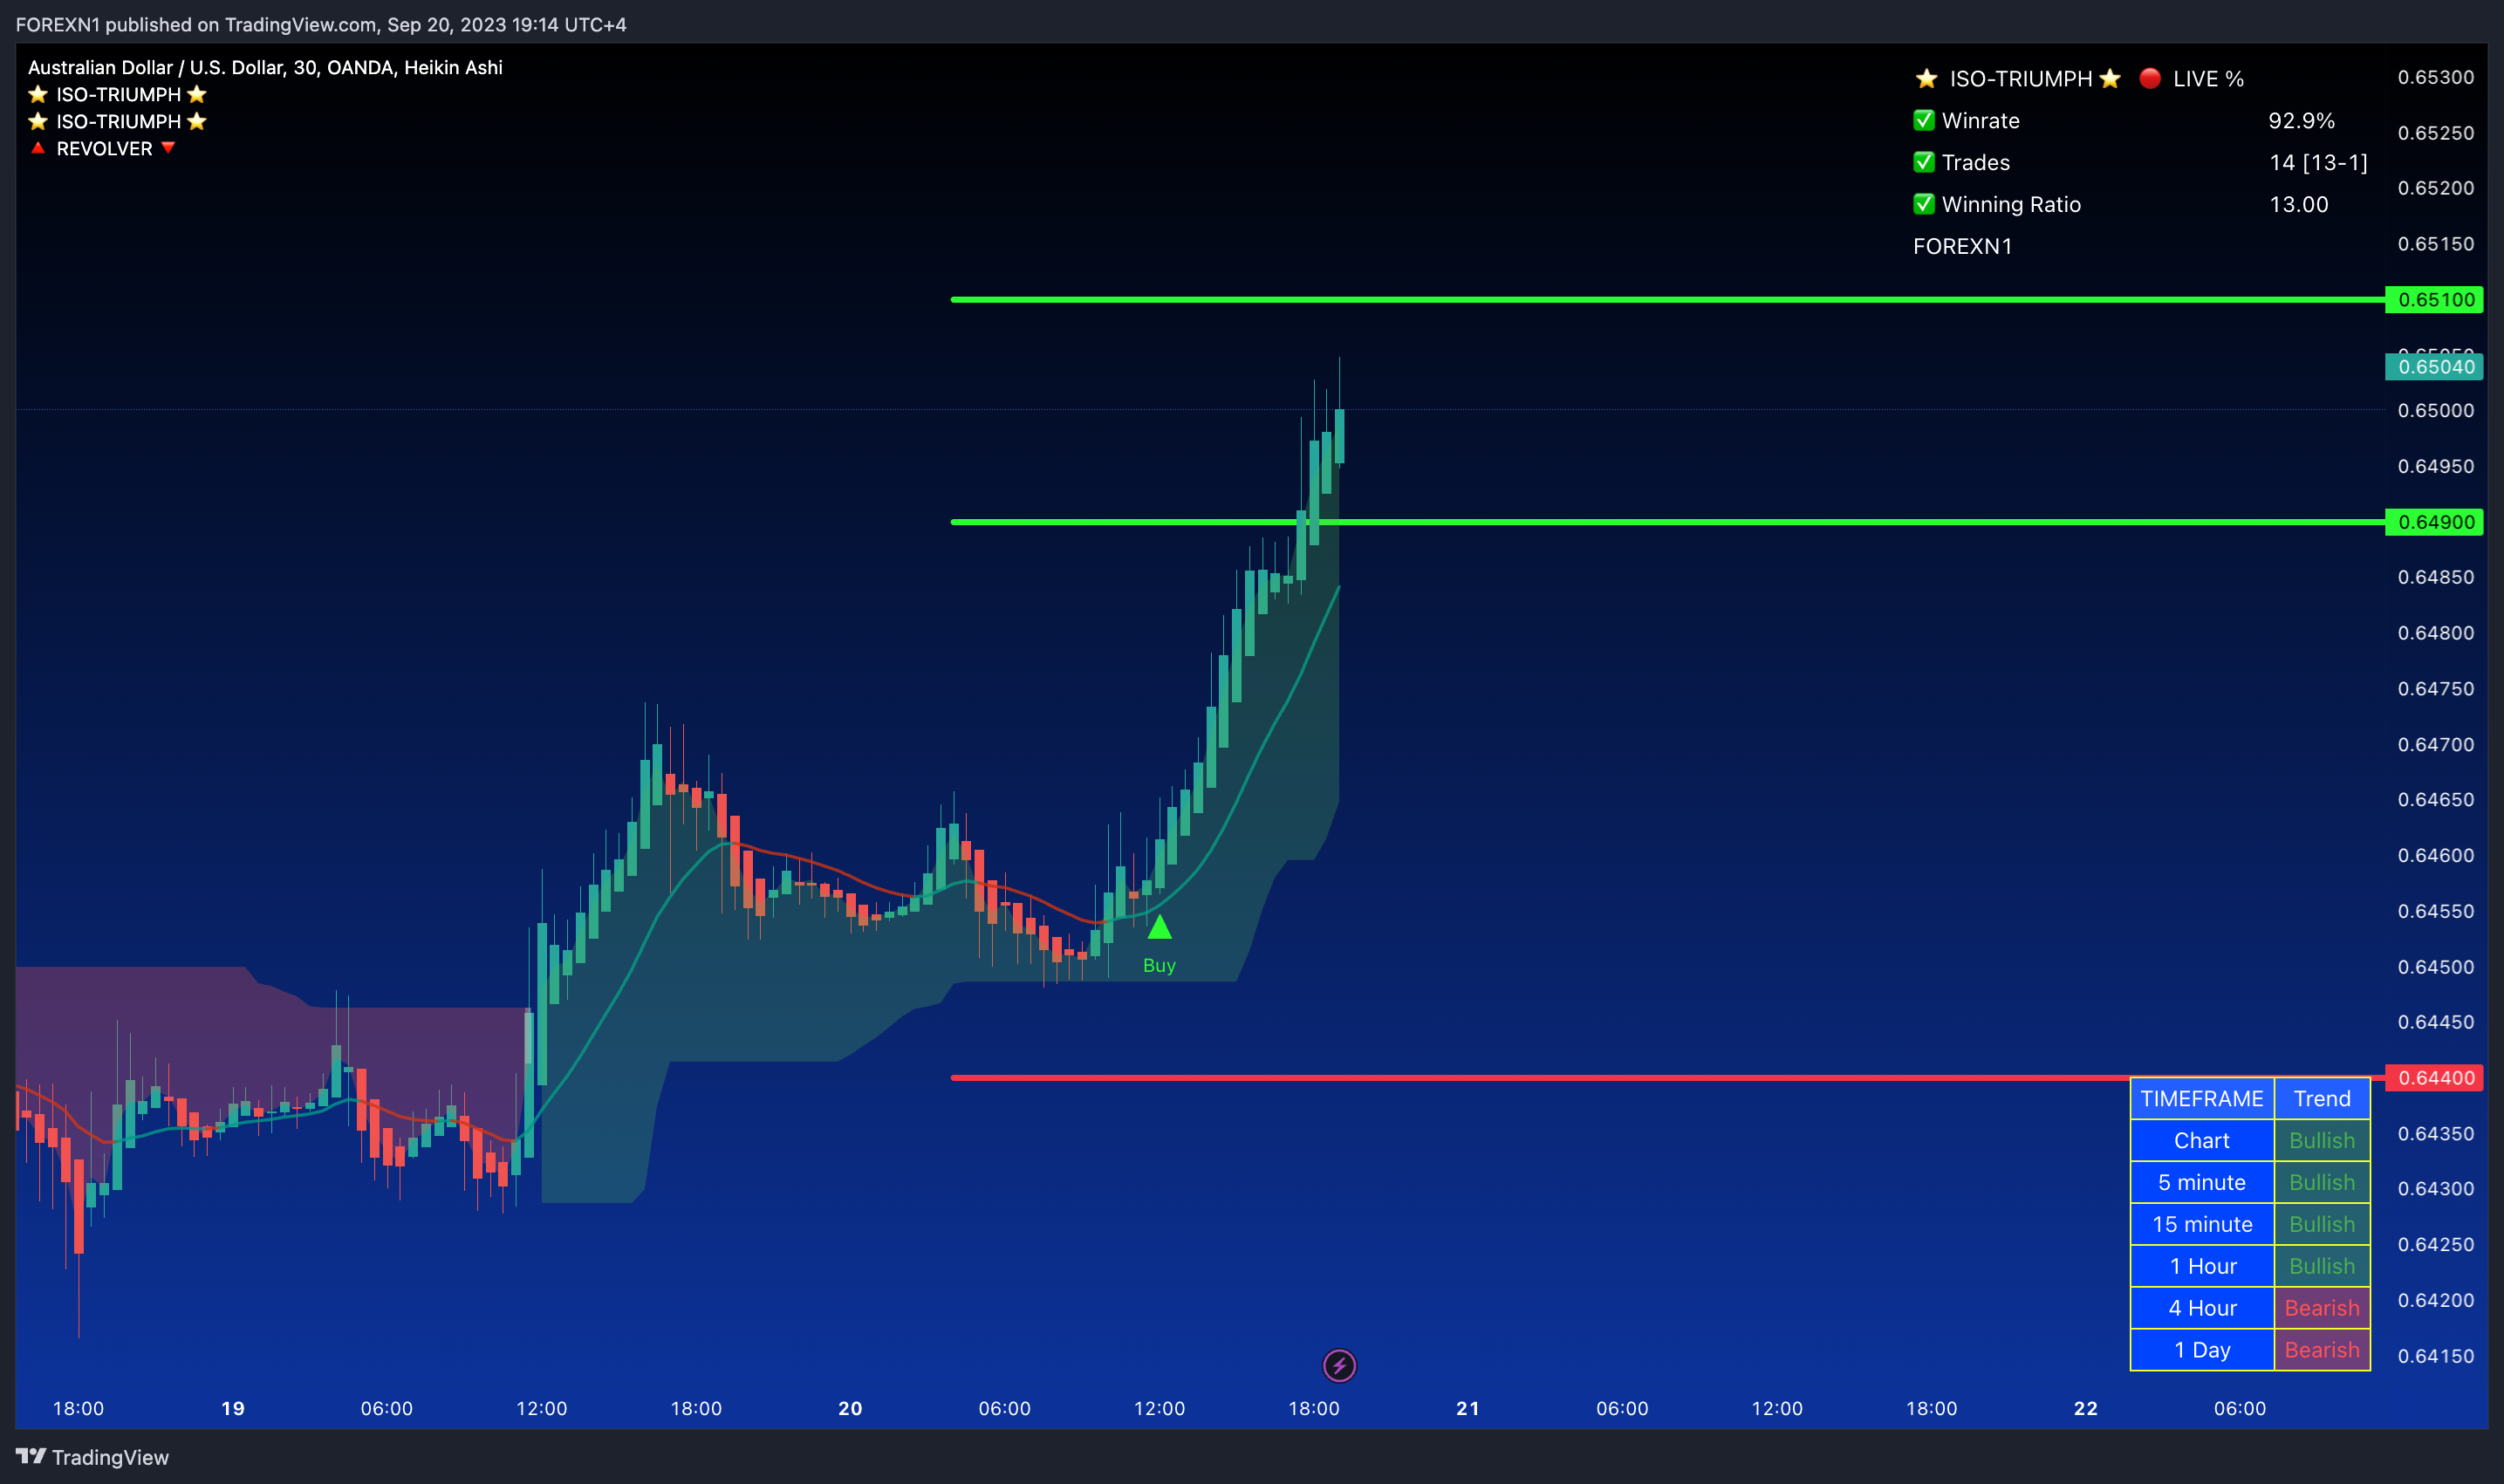Click the Trend header cell

(2322, 1098)
